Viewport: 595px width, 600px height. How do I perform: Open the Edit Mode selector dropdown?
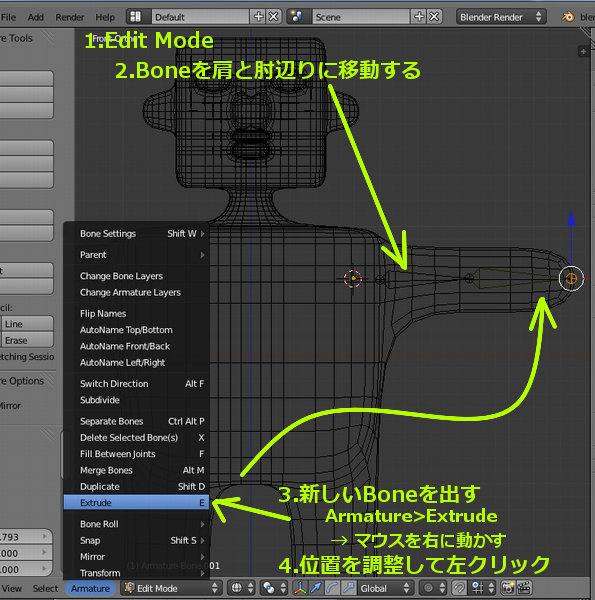[171, 588]
